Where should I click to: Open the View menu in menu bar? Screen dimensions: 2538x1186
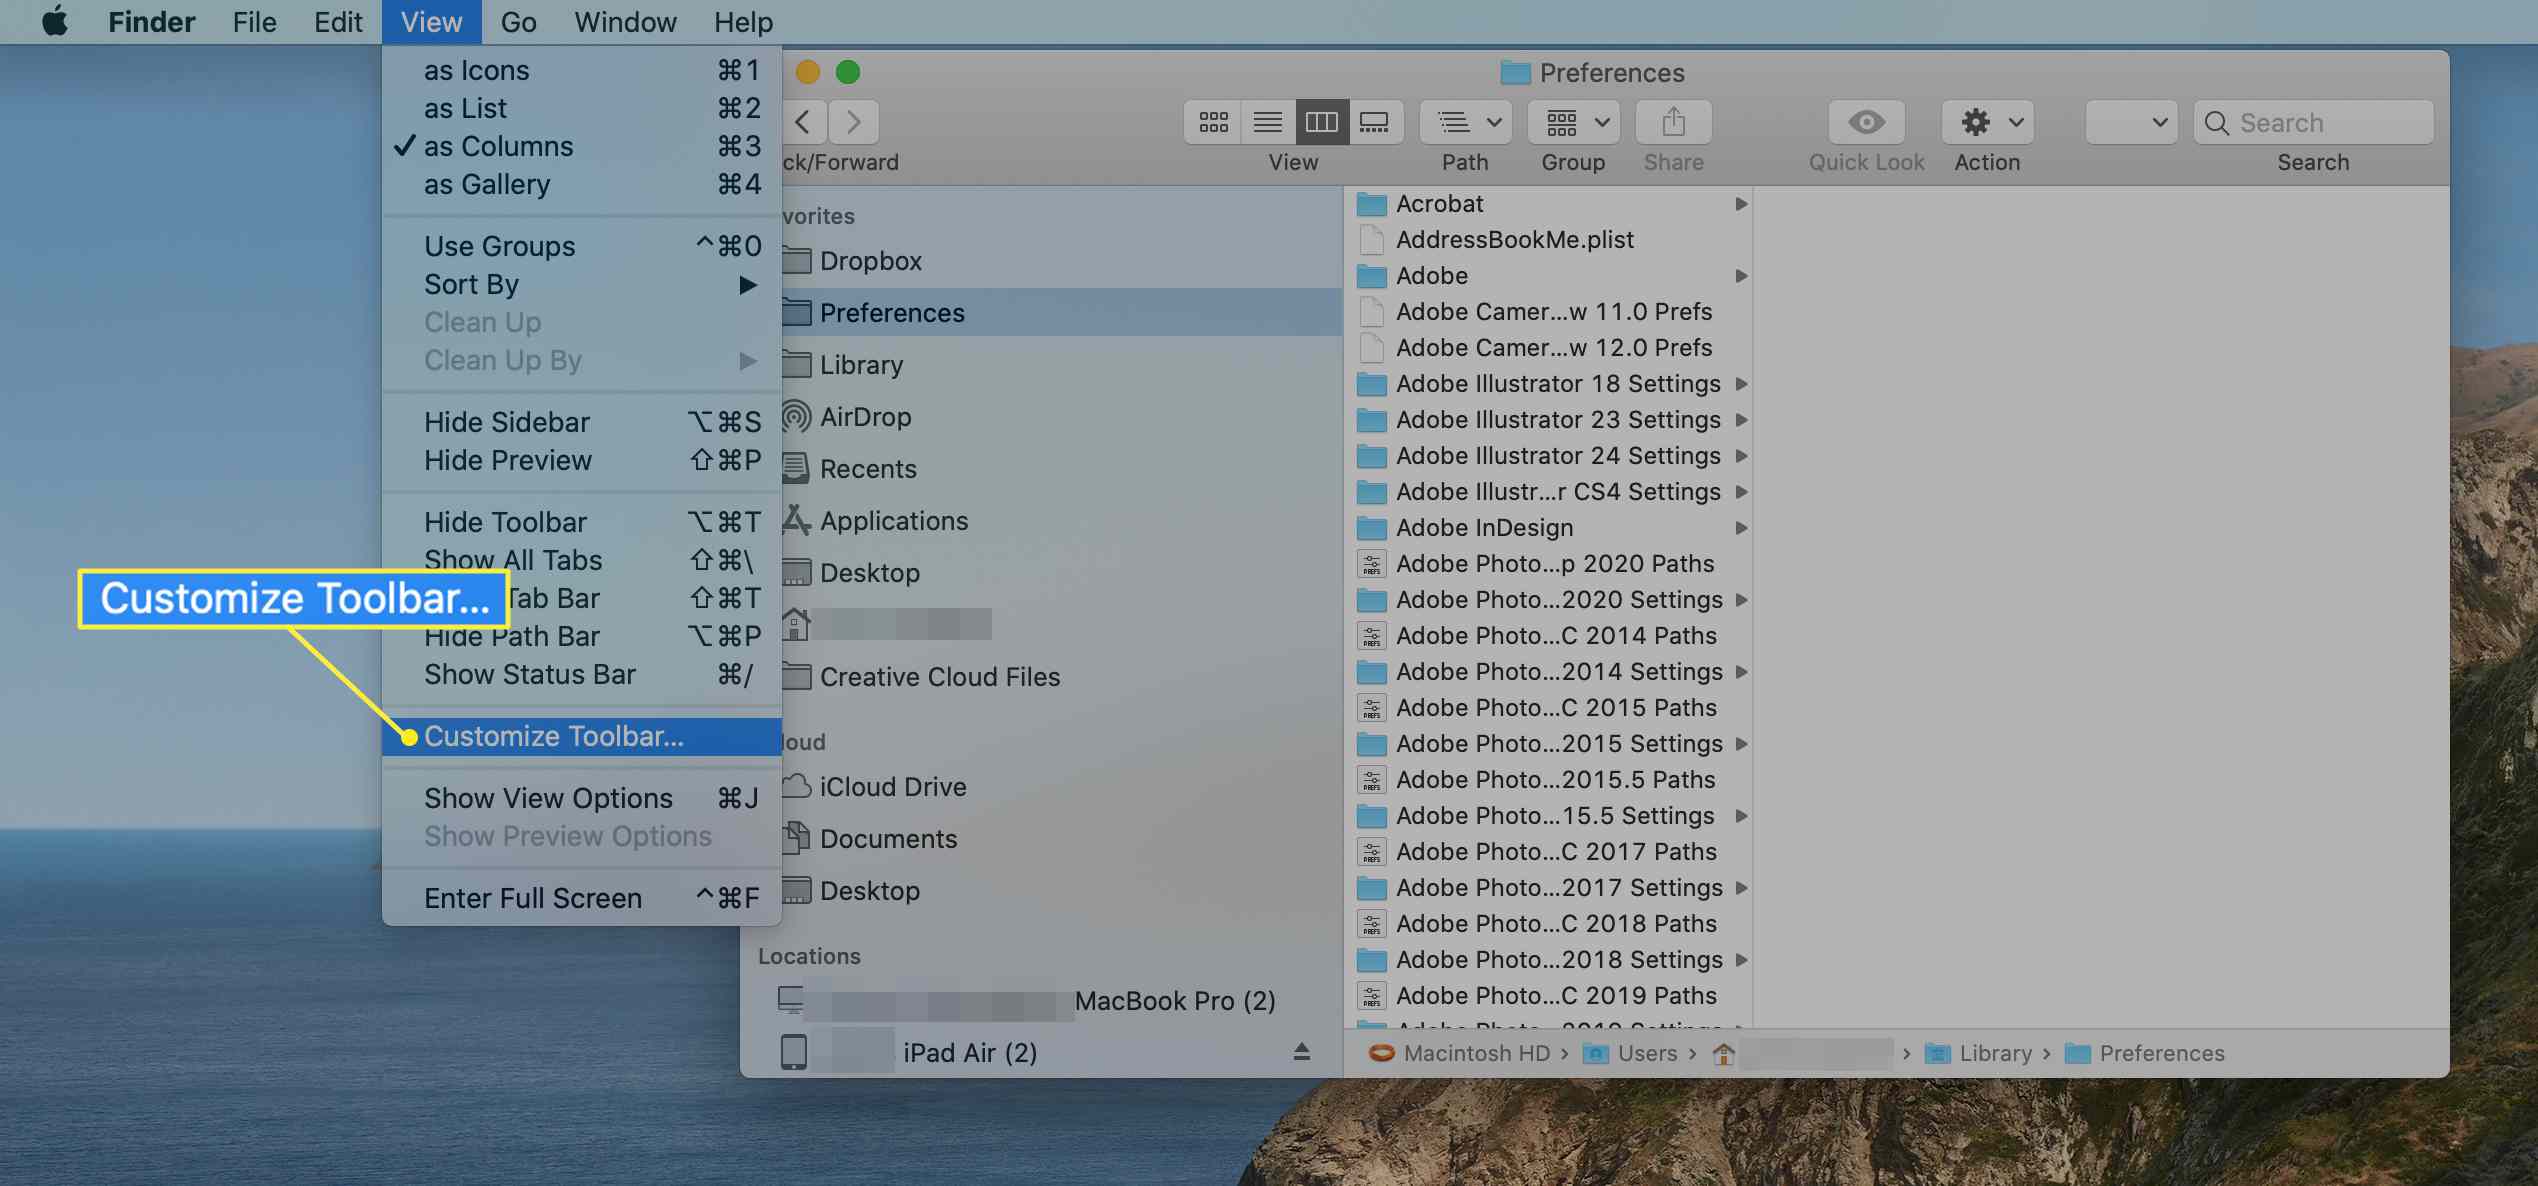(429, 21)
